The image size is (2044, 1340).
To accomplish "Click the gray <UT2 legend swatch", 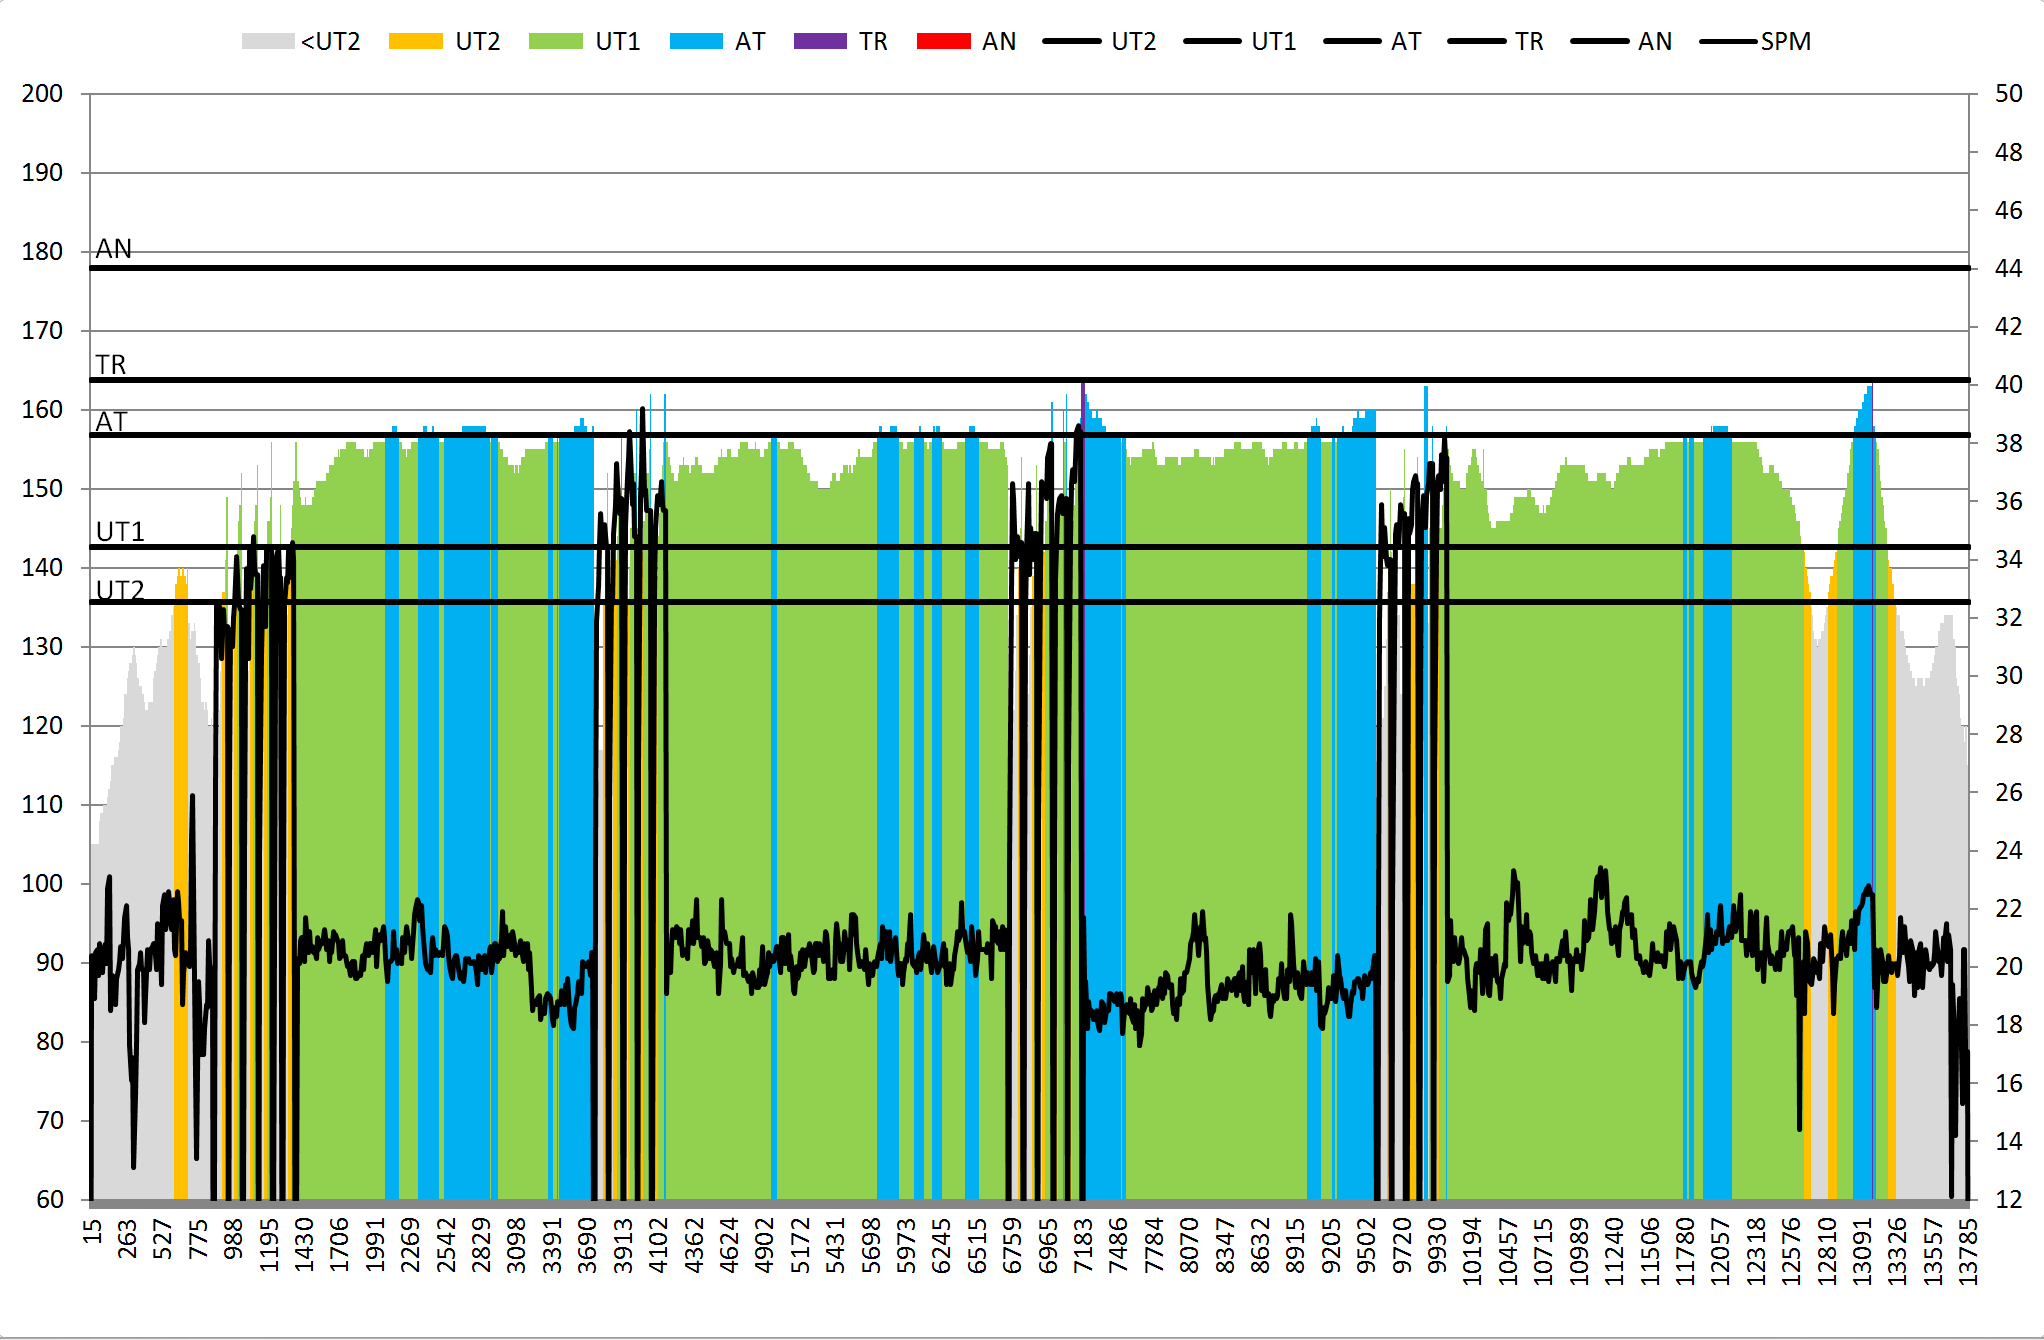I will coord(267,41).
